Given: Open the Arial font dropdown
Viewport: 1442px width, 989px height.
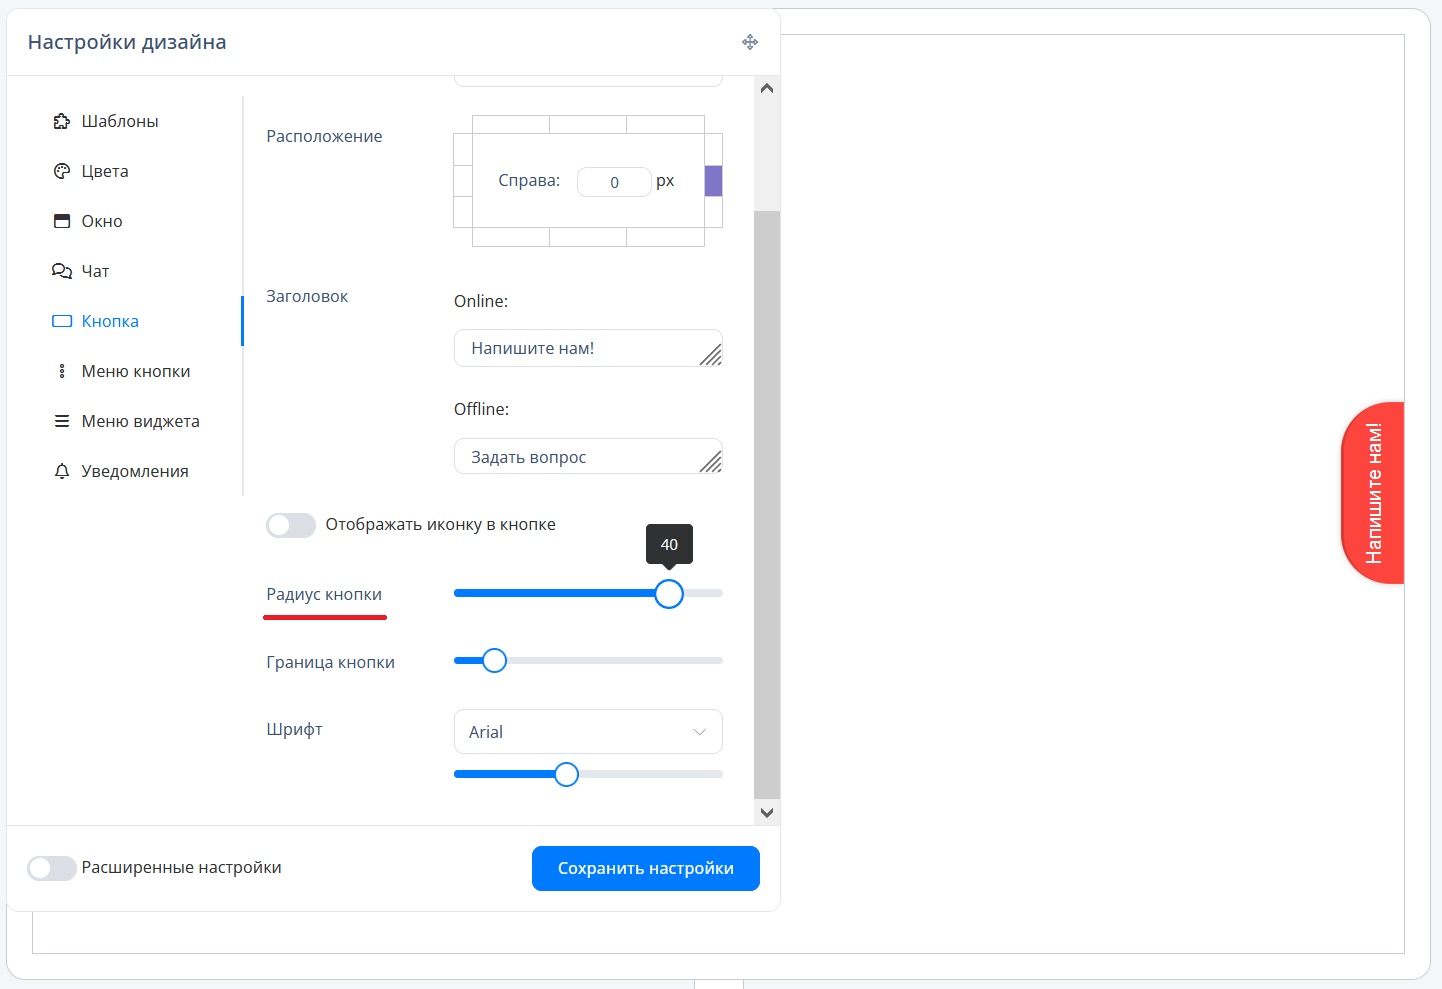Looking at the screenshot, I should (x=588, y=732).
